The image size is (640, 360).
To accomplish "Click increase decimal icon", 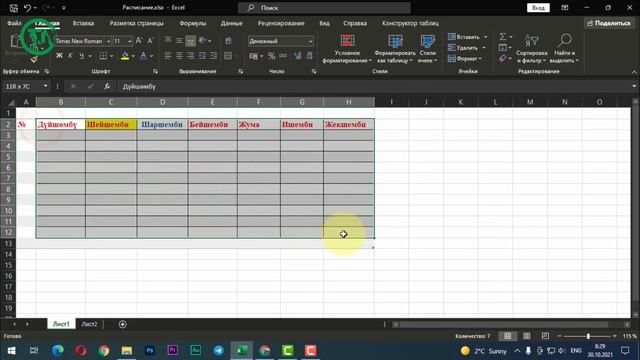I will (297, 56).
